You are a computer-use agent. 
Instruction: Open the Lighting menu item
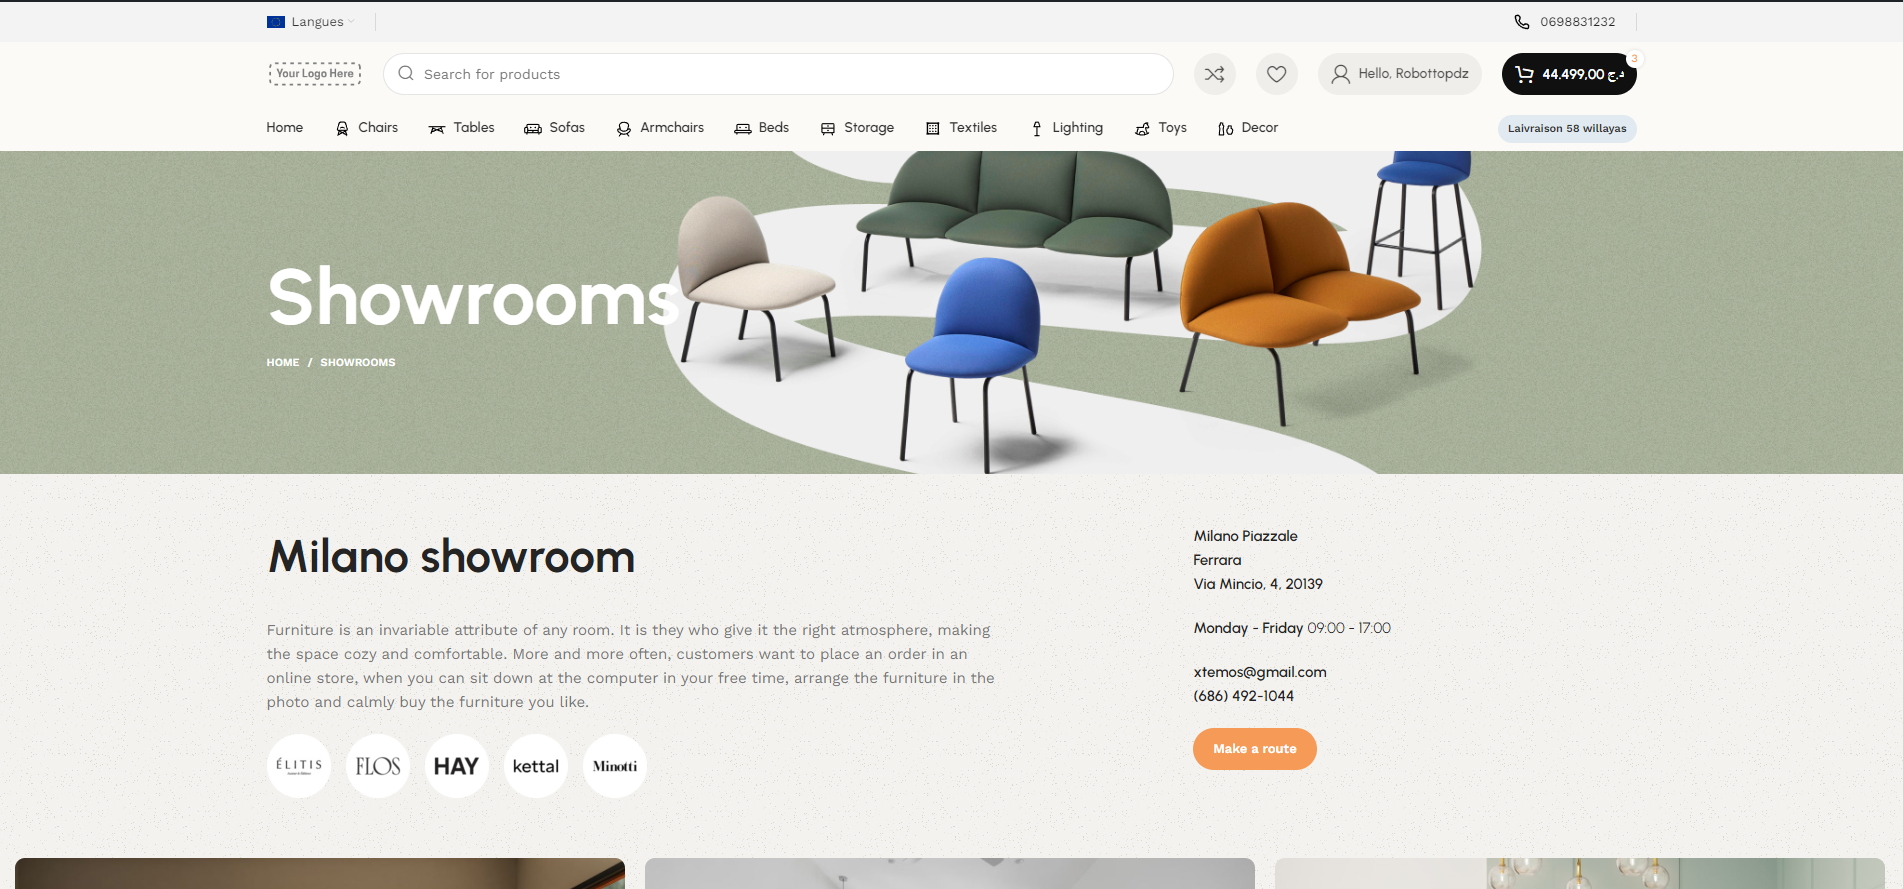(1067, 128)
